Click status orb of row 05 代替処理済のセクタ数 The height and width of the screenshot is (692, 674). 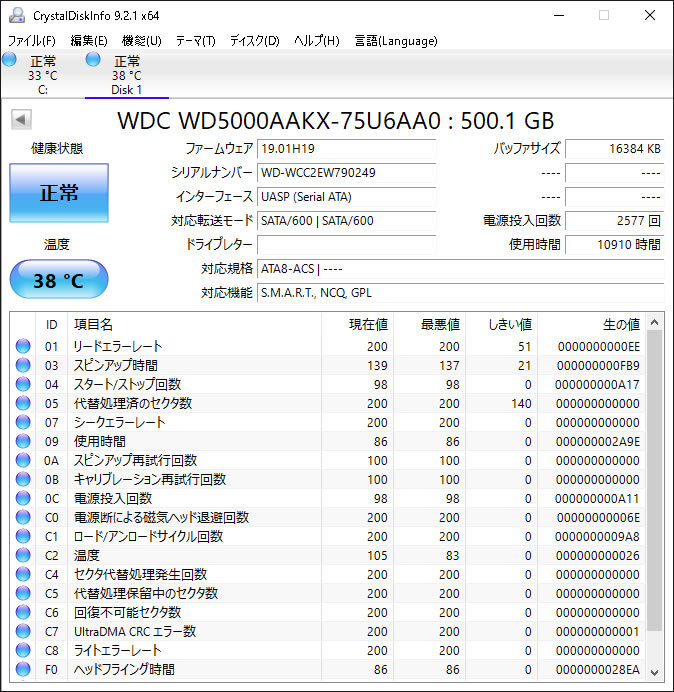pos(23,403)
